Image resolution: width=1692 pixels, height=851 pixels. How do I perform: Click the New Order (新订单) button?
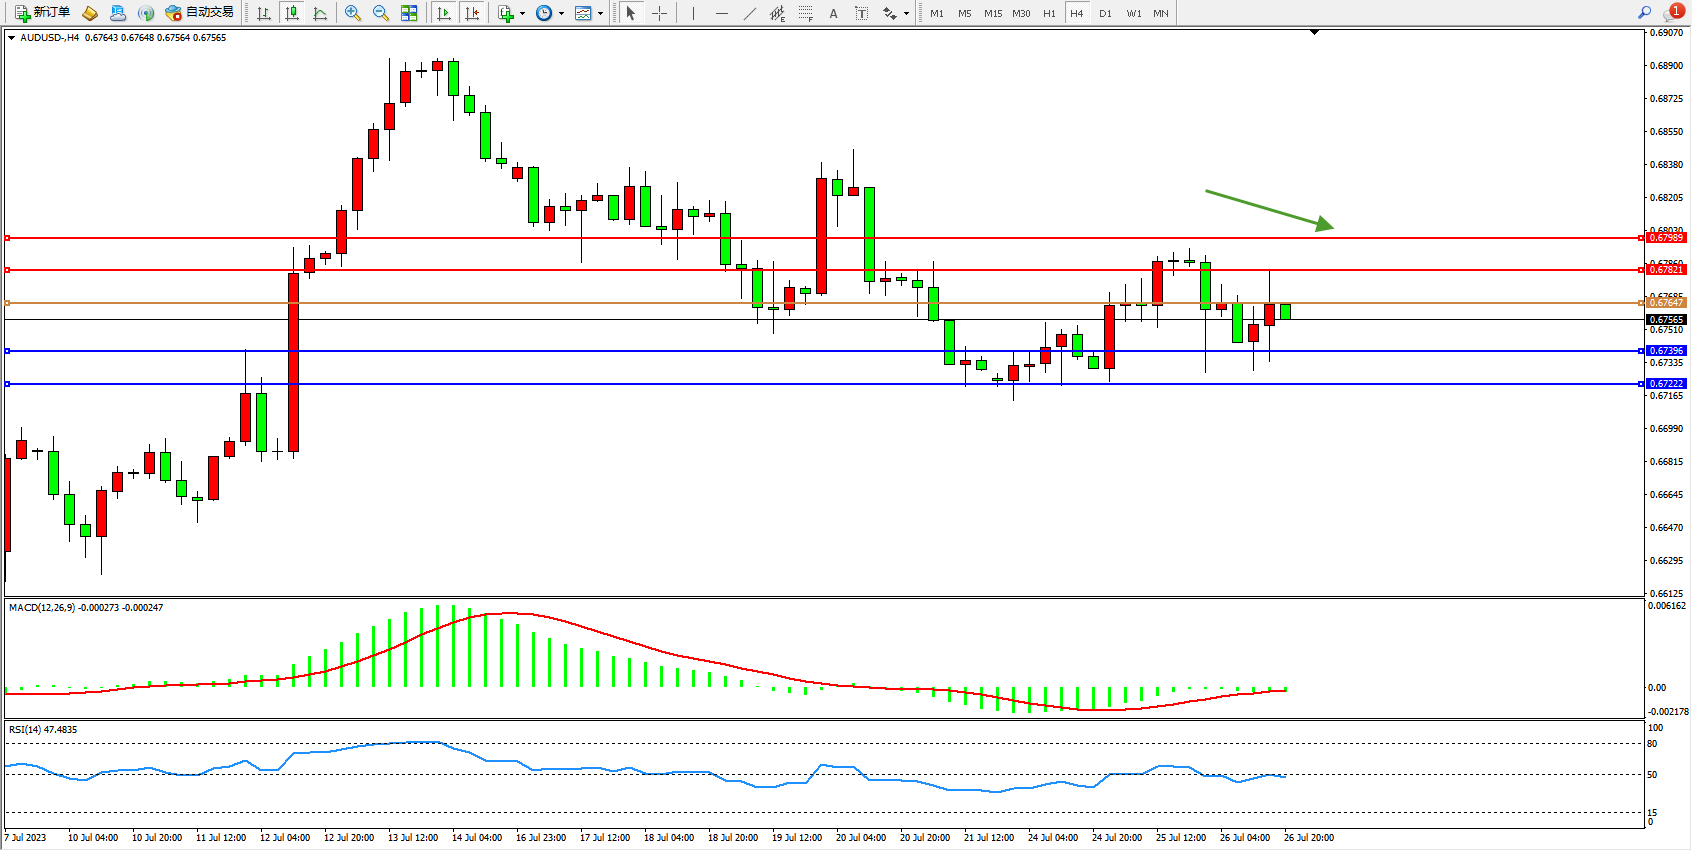42,13
